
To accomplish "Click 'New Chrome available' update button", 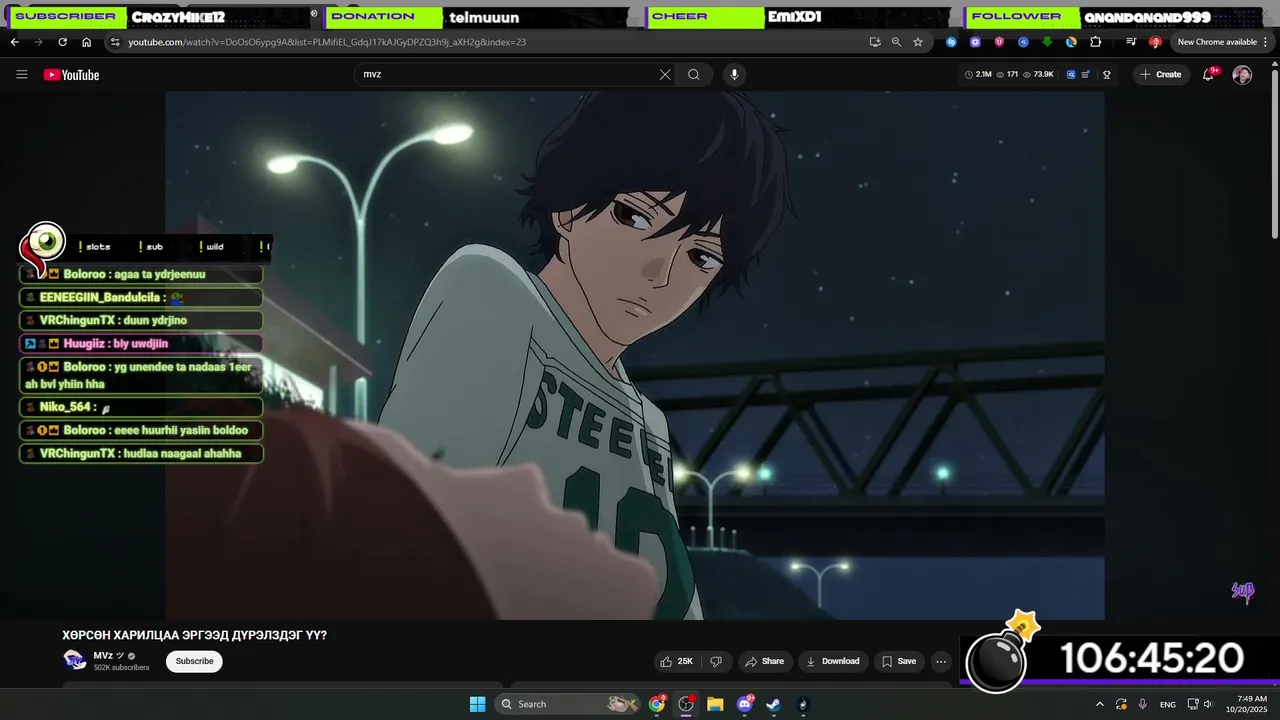I will (x=1217, y=42).
